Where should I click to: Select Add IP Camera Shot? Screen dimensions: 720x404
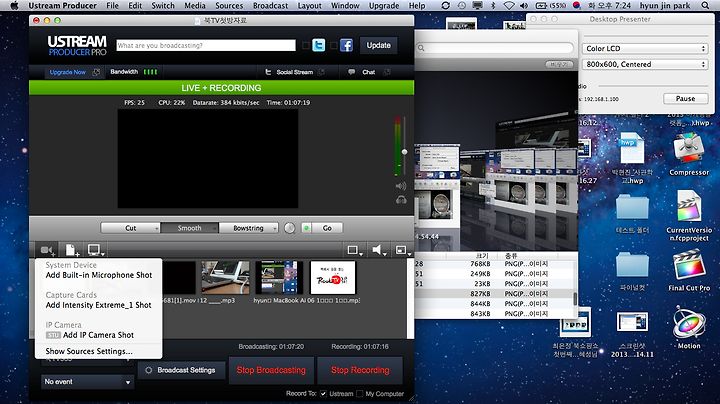[x=99, y=335]
